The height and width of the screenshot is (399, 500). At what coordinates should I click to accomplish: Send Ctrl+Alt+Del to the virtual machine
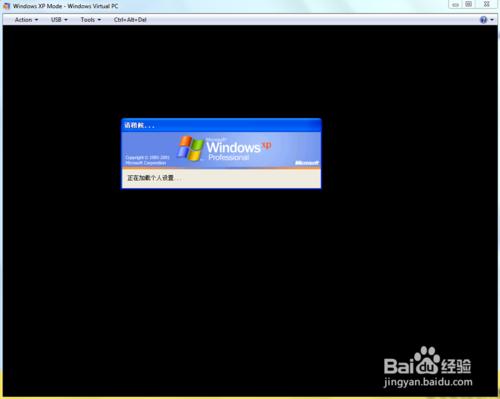(x=130, y=20)
